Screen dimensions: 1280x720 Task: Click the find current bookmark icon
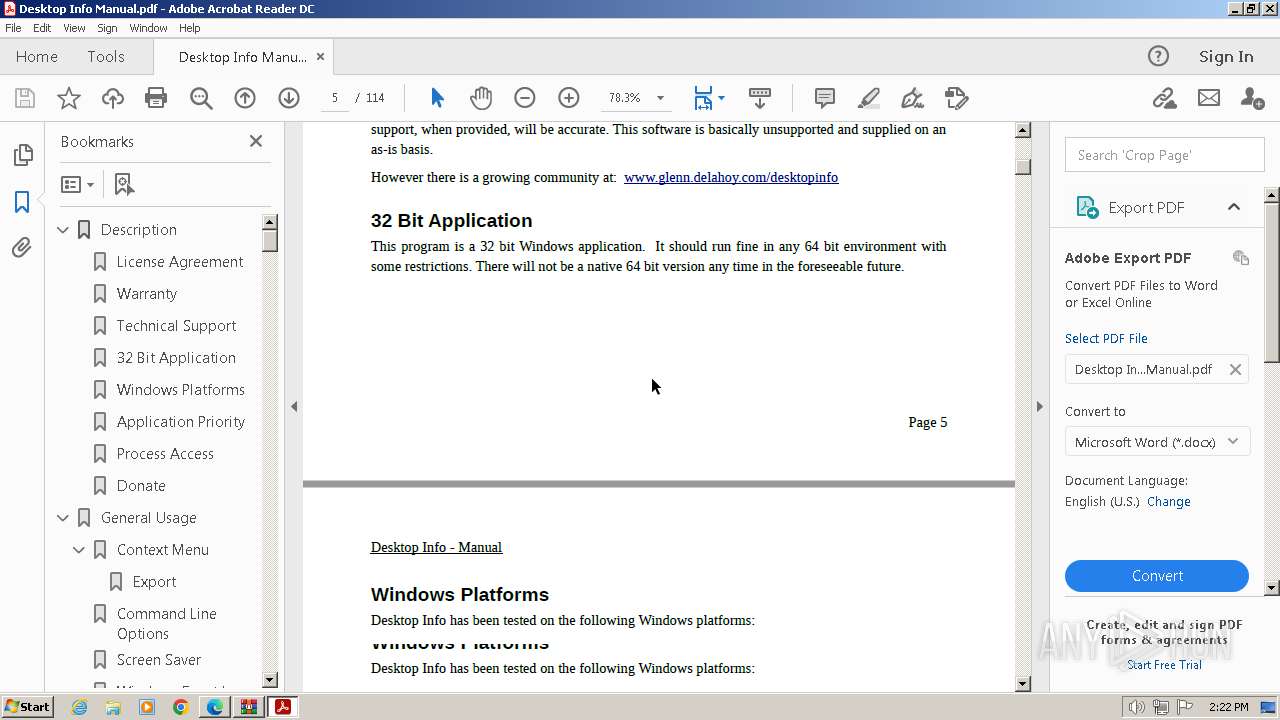point(124,185)
